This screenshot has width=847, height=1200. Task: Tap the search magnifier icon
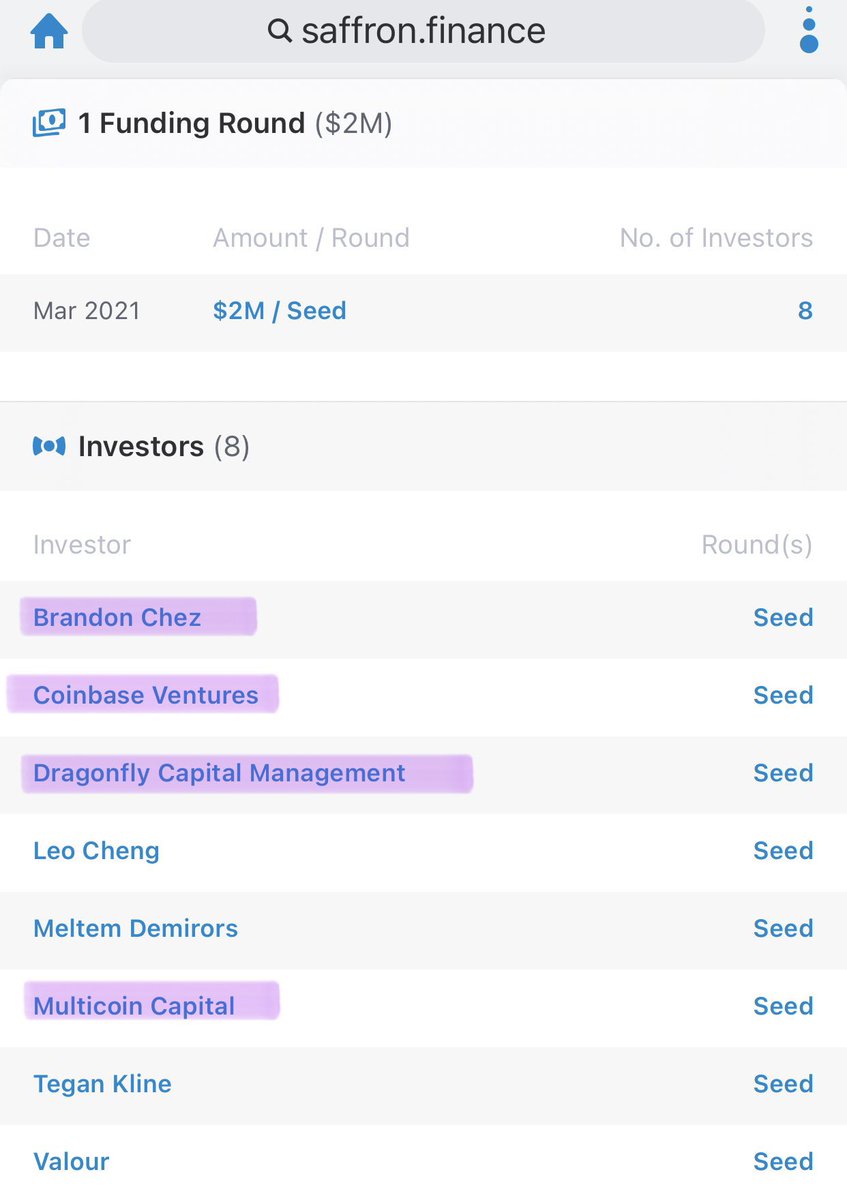tap(280, 31)
